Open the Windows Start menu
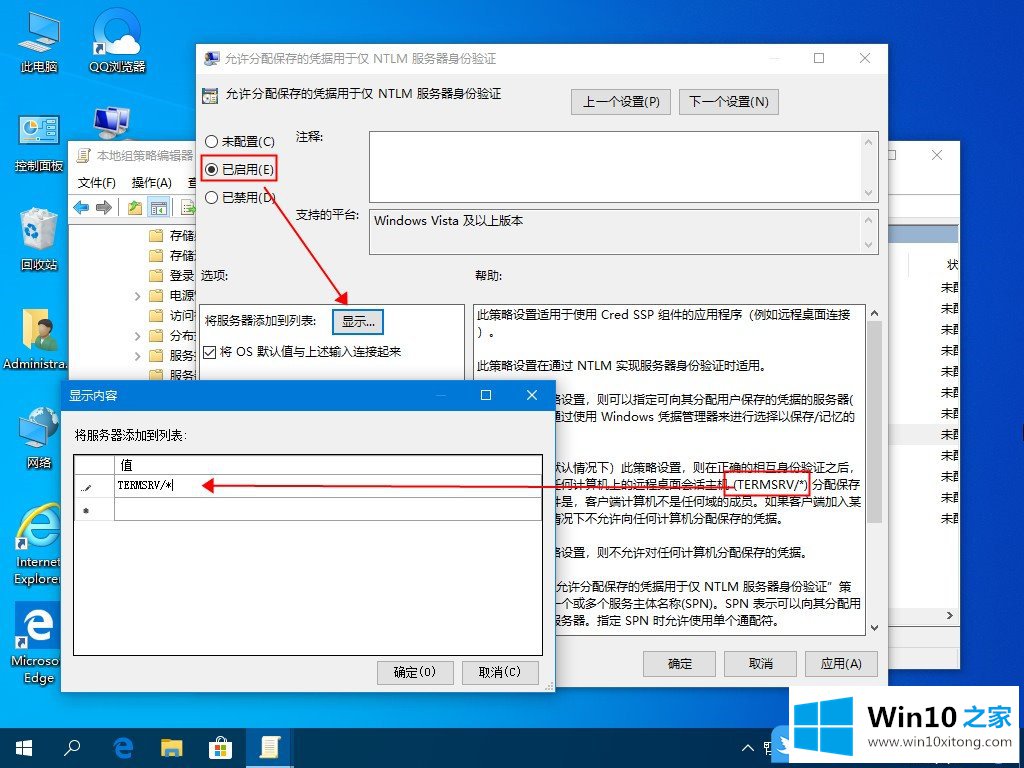This screenshot has height=768, width=1024. pos(24,748)
